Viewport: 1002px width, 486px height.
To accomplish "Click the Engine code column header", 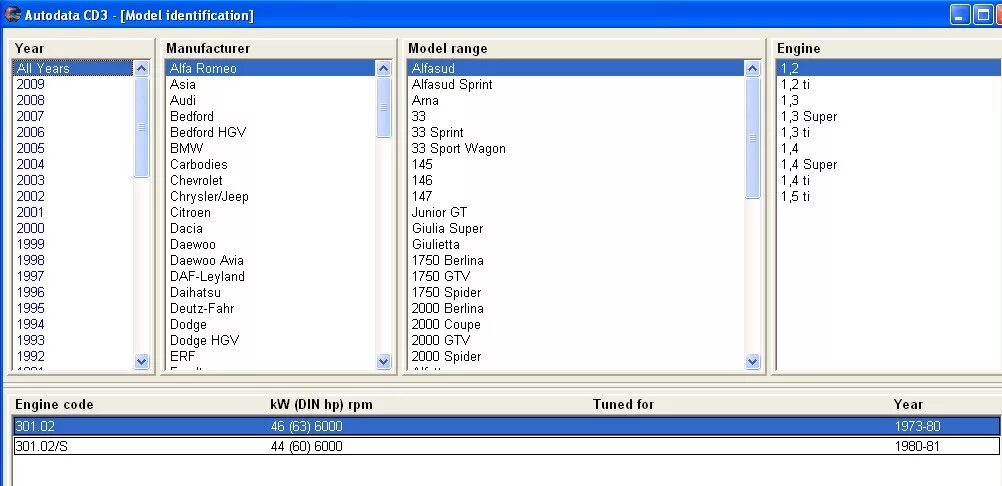I will tap(54, 404).
